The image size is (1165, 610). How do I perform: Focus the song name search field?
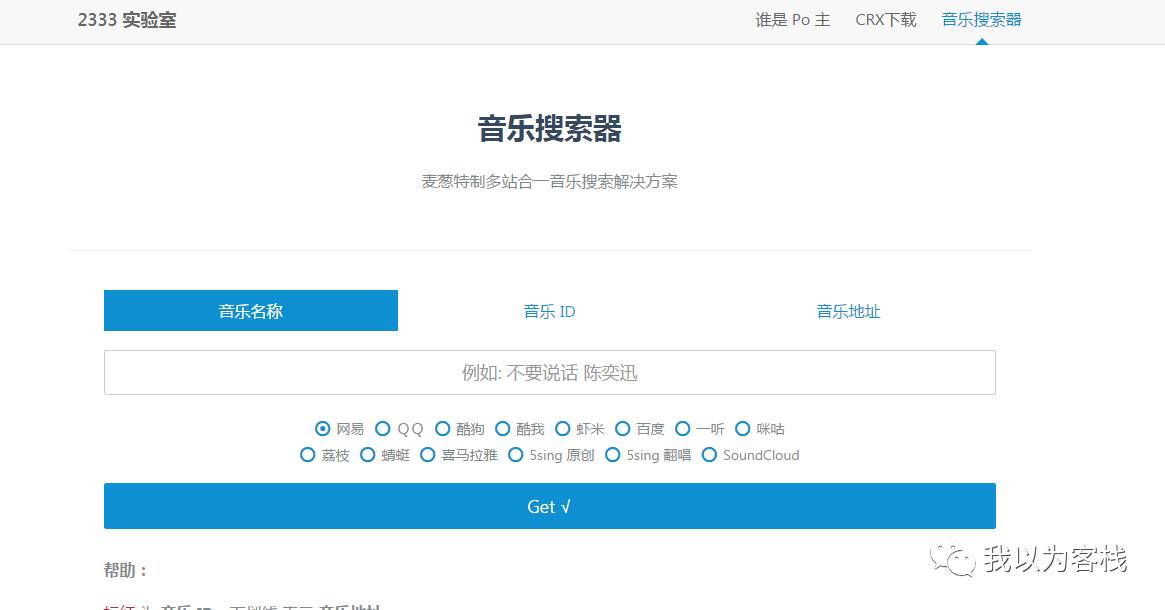550,372
